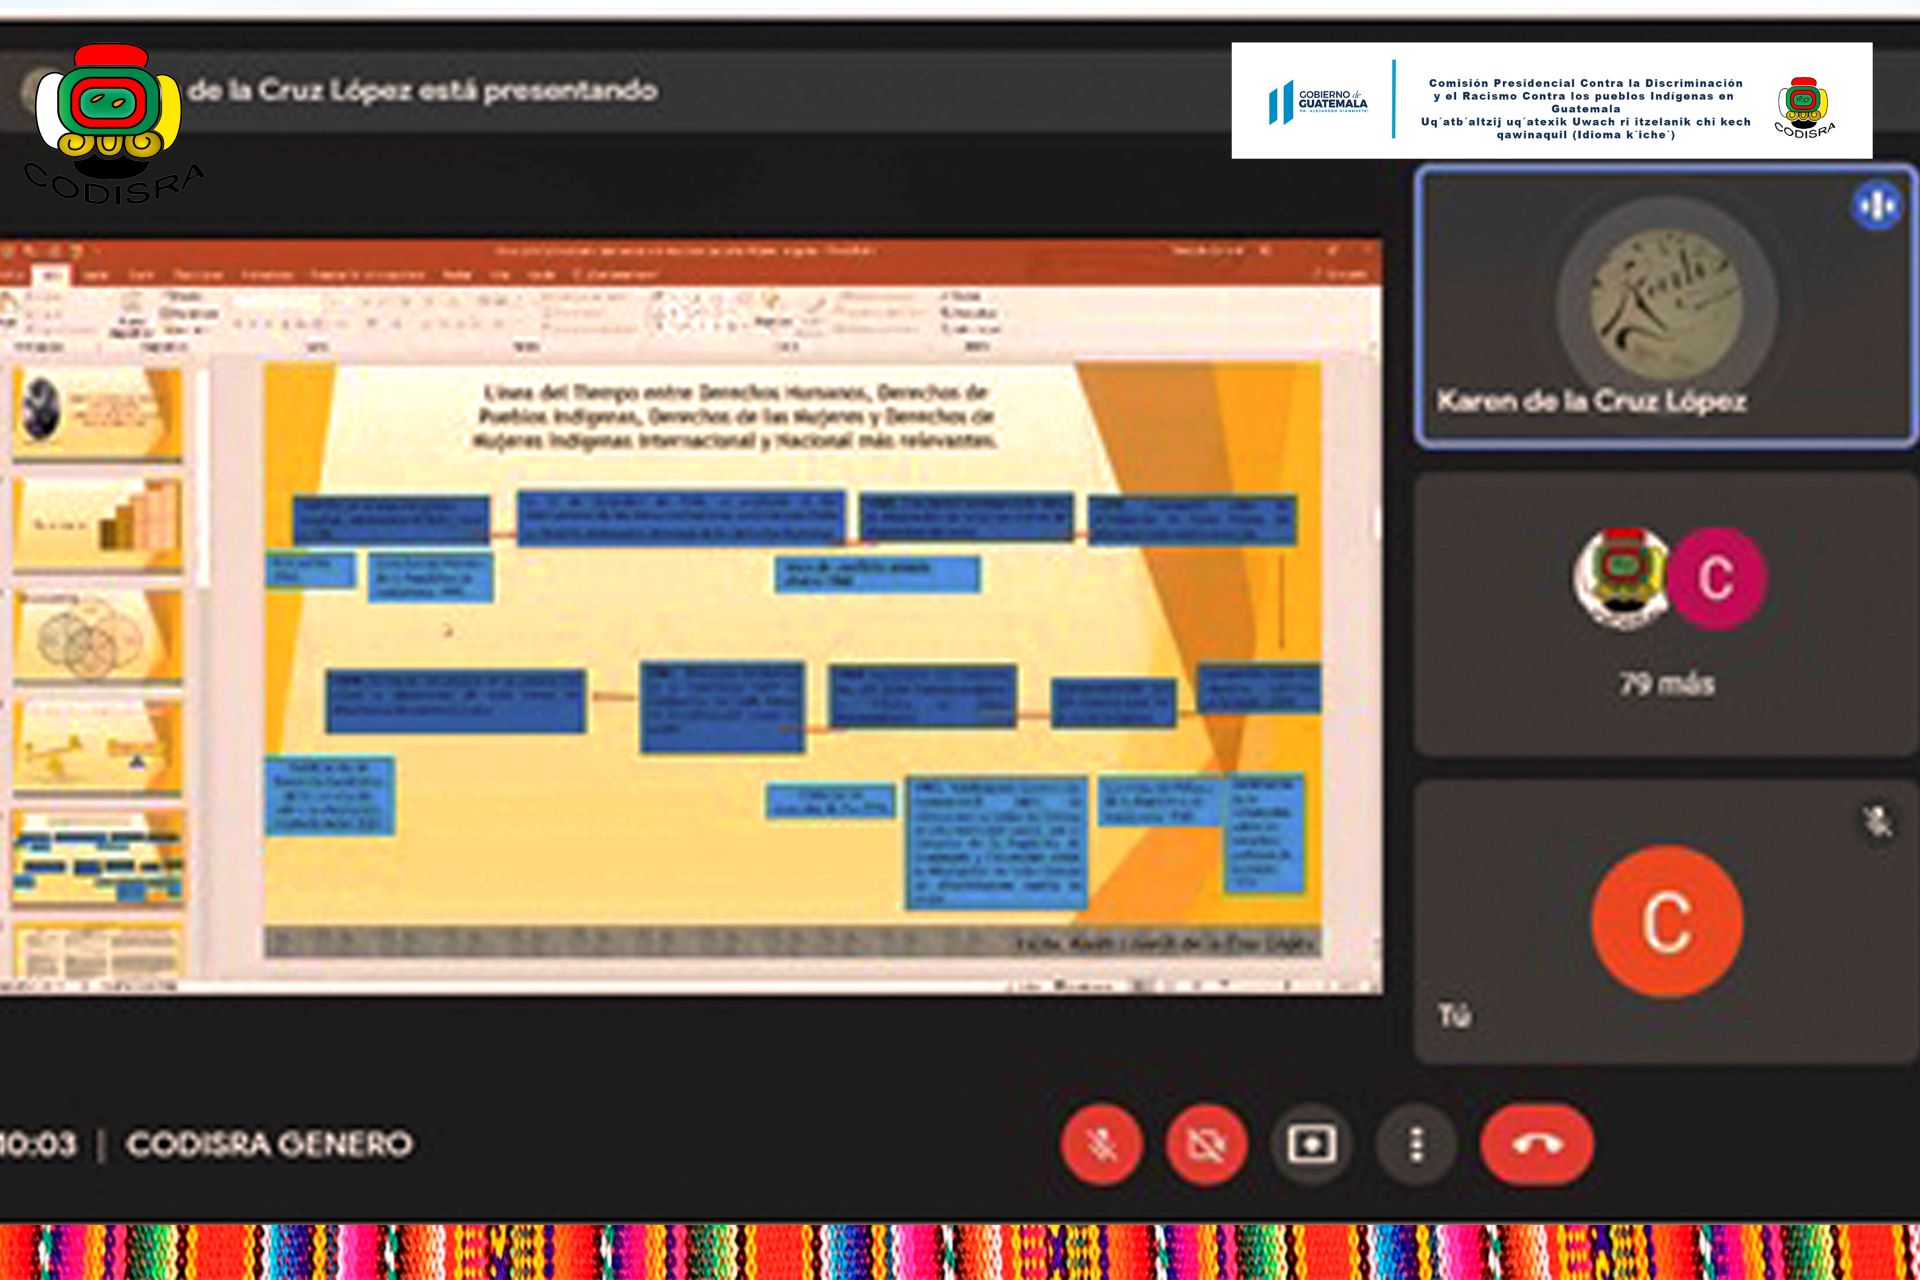This screenshot has height=1280, width=1920.
Task: Expand the 79 más participants tile
Action: [1666, 684]
